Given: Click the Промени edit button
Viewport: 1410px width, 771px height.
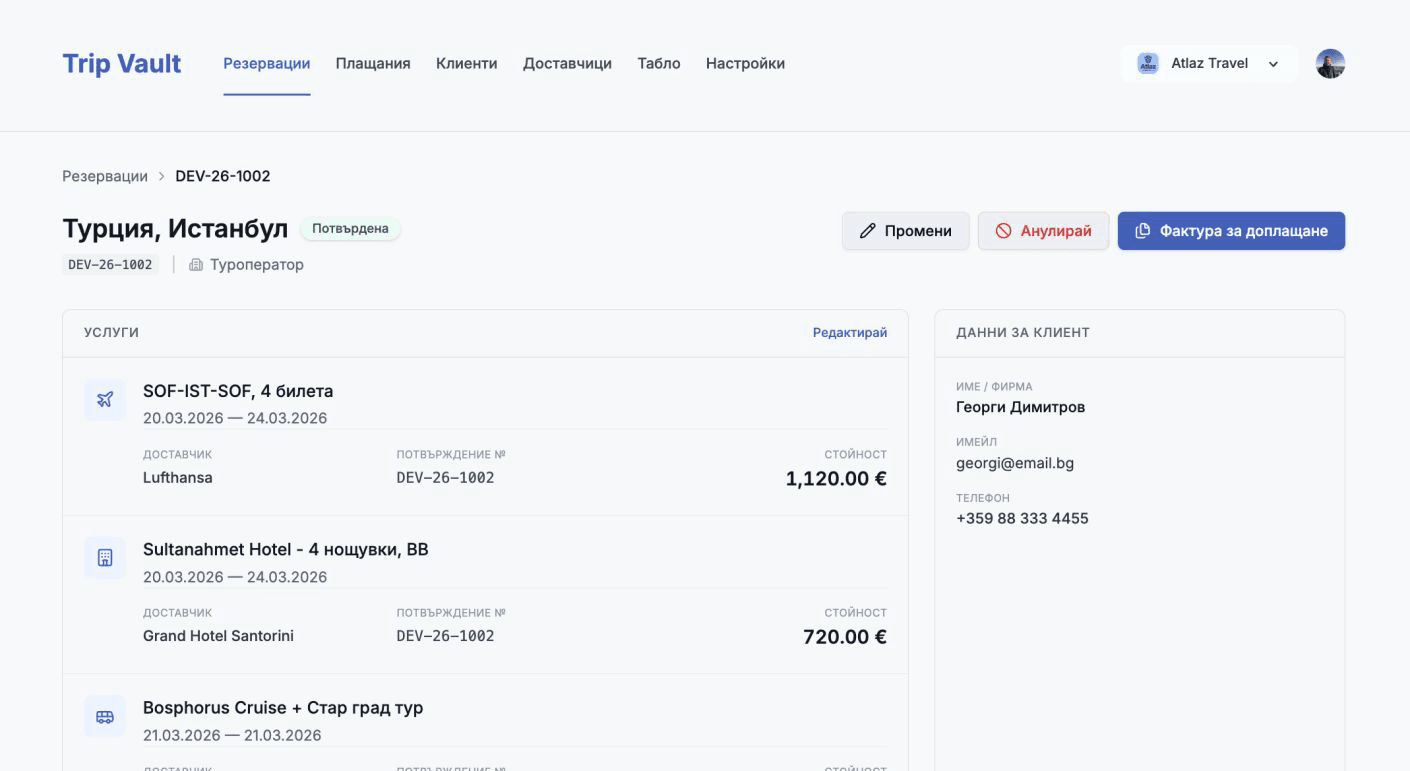Looking at the screenshot, I should (x=906, y=231).
